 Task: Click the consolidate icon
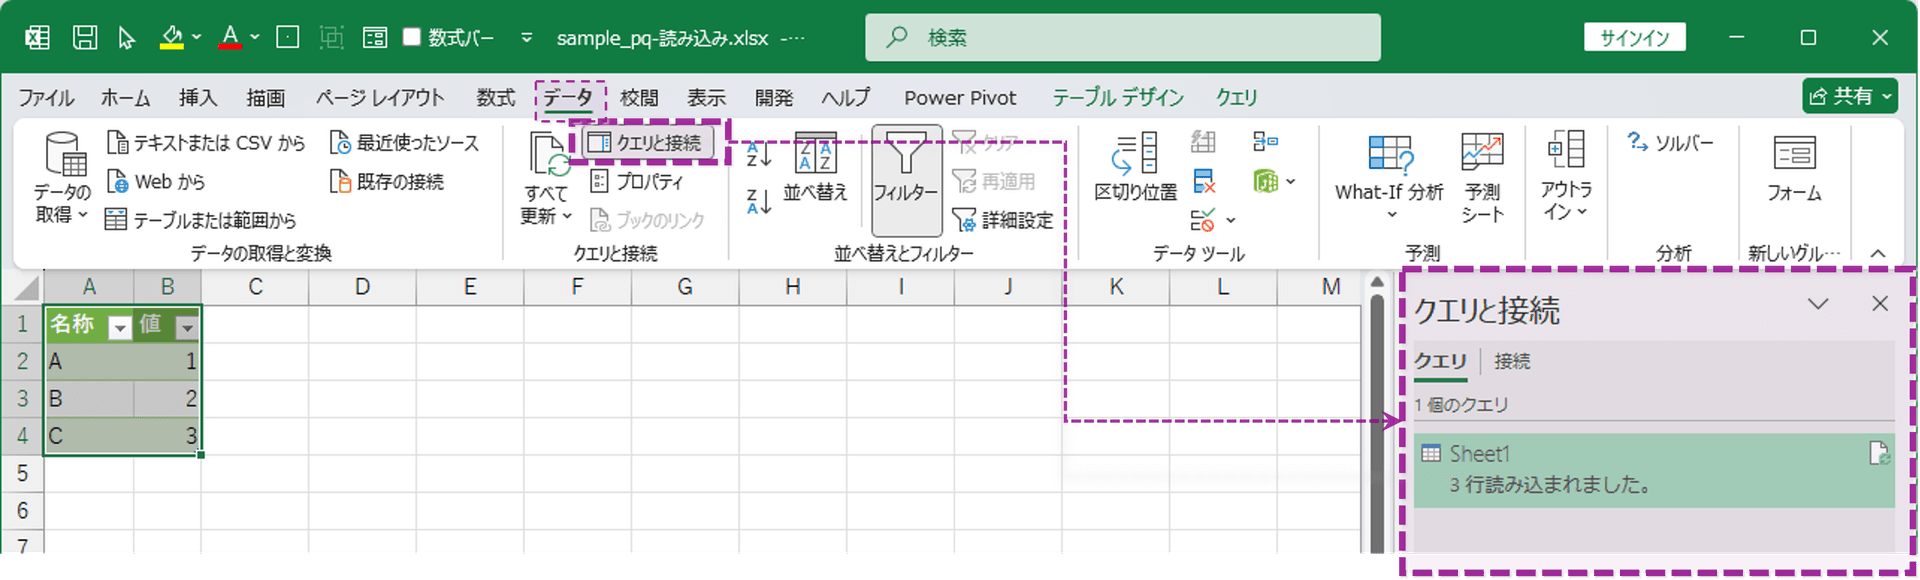click(x=1265, y=143)
